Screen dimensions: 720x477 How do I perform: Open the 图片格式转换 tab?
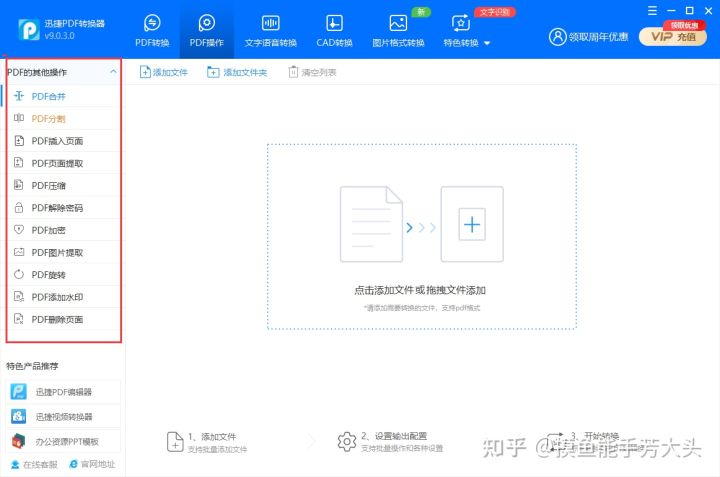398,31
